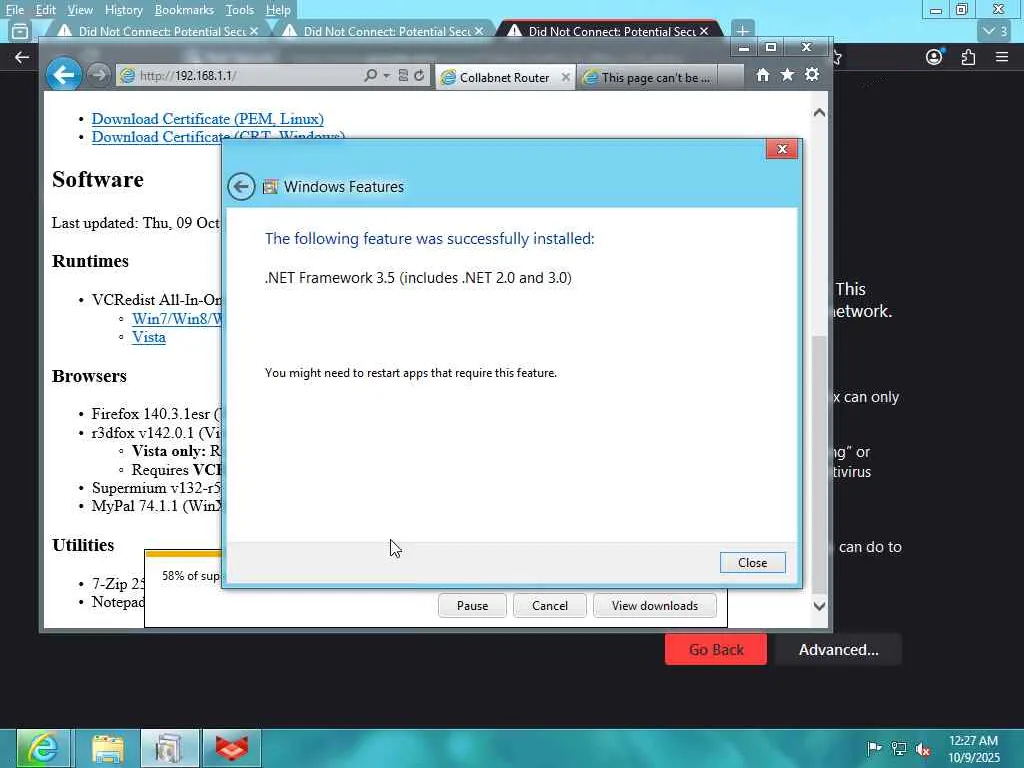
Task: Maximize the Internet Explorer window
Action: click(771, 47)
